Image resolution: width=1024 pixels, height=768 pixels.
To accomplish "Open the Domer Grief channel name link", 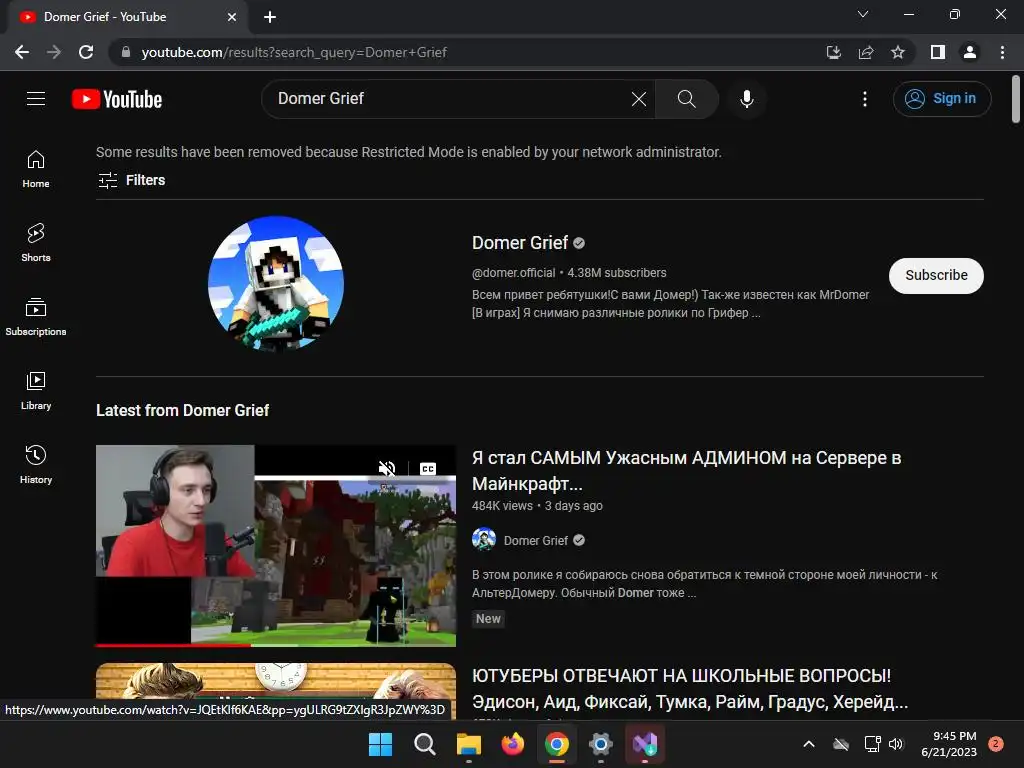I will tap(520, 243).
